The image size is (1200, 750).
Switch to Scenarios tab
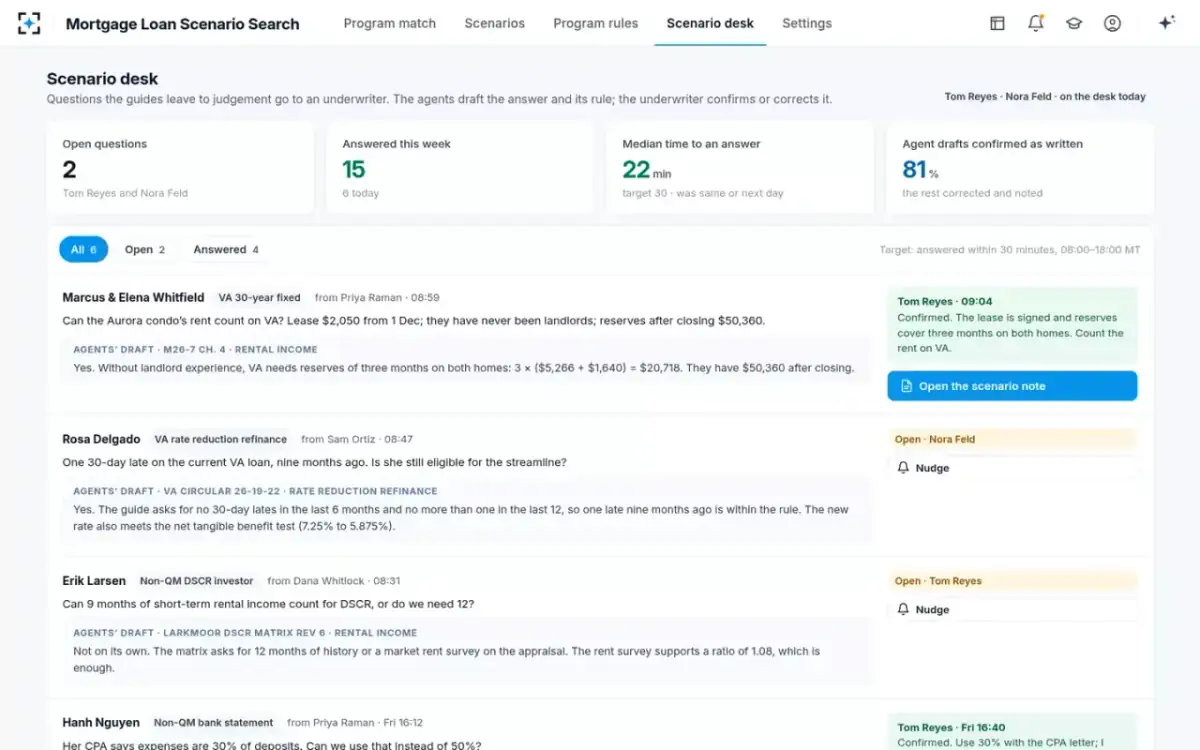[x=494, y=23]
